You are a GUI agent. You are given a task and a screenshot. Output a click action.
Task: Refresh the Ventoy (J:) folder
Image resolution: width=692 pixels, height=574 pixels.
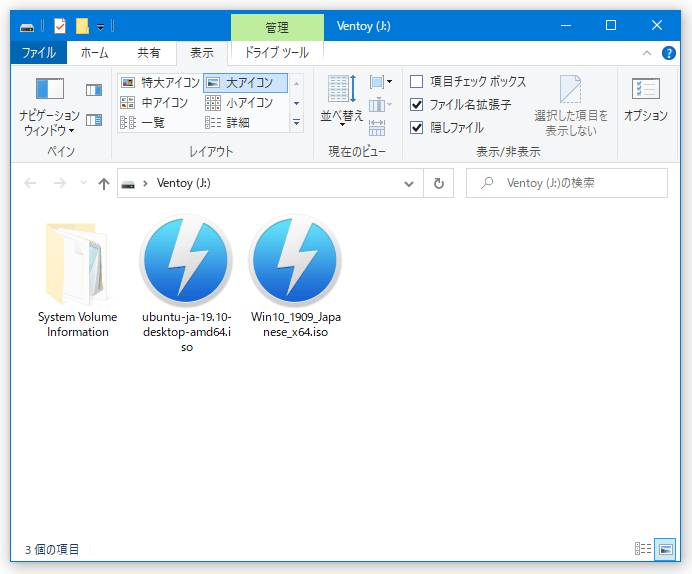click(439, 184)
